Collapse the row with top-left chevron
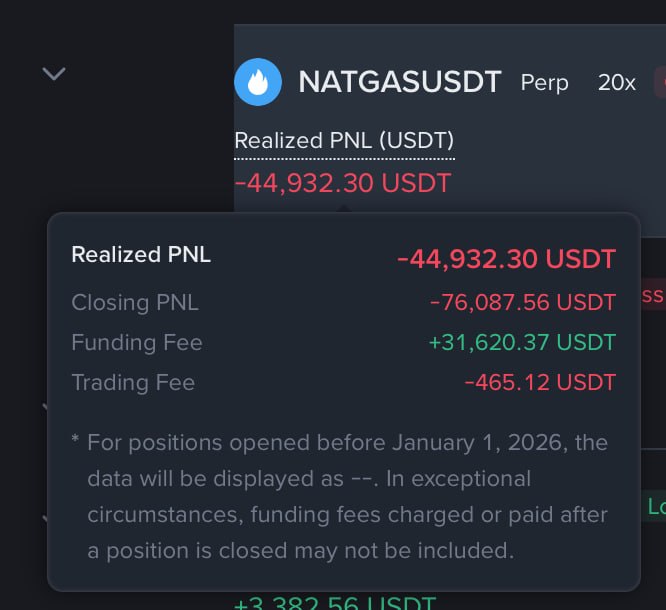Screen dimensions: 666x610 [x=54, y=74]
